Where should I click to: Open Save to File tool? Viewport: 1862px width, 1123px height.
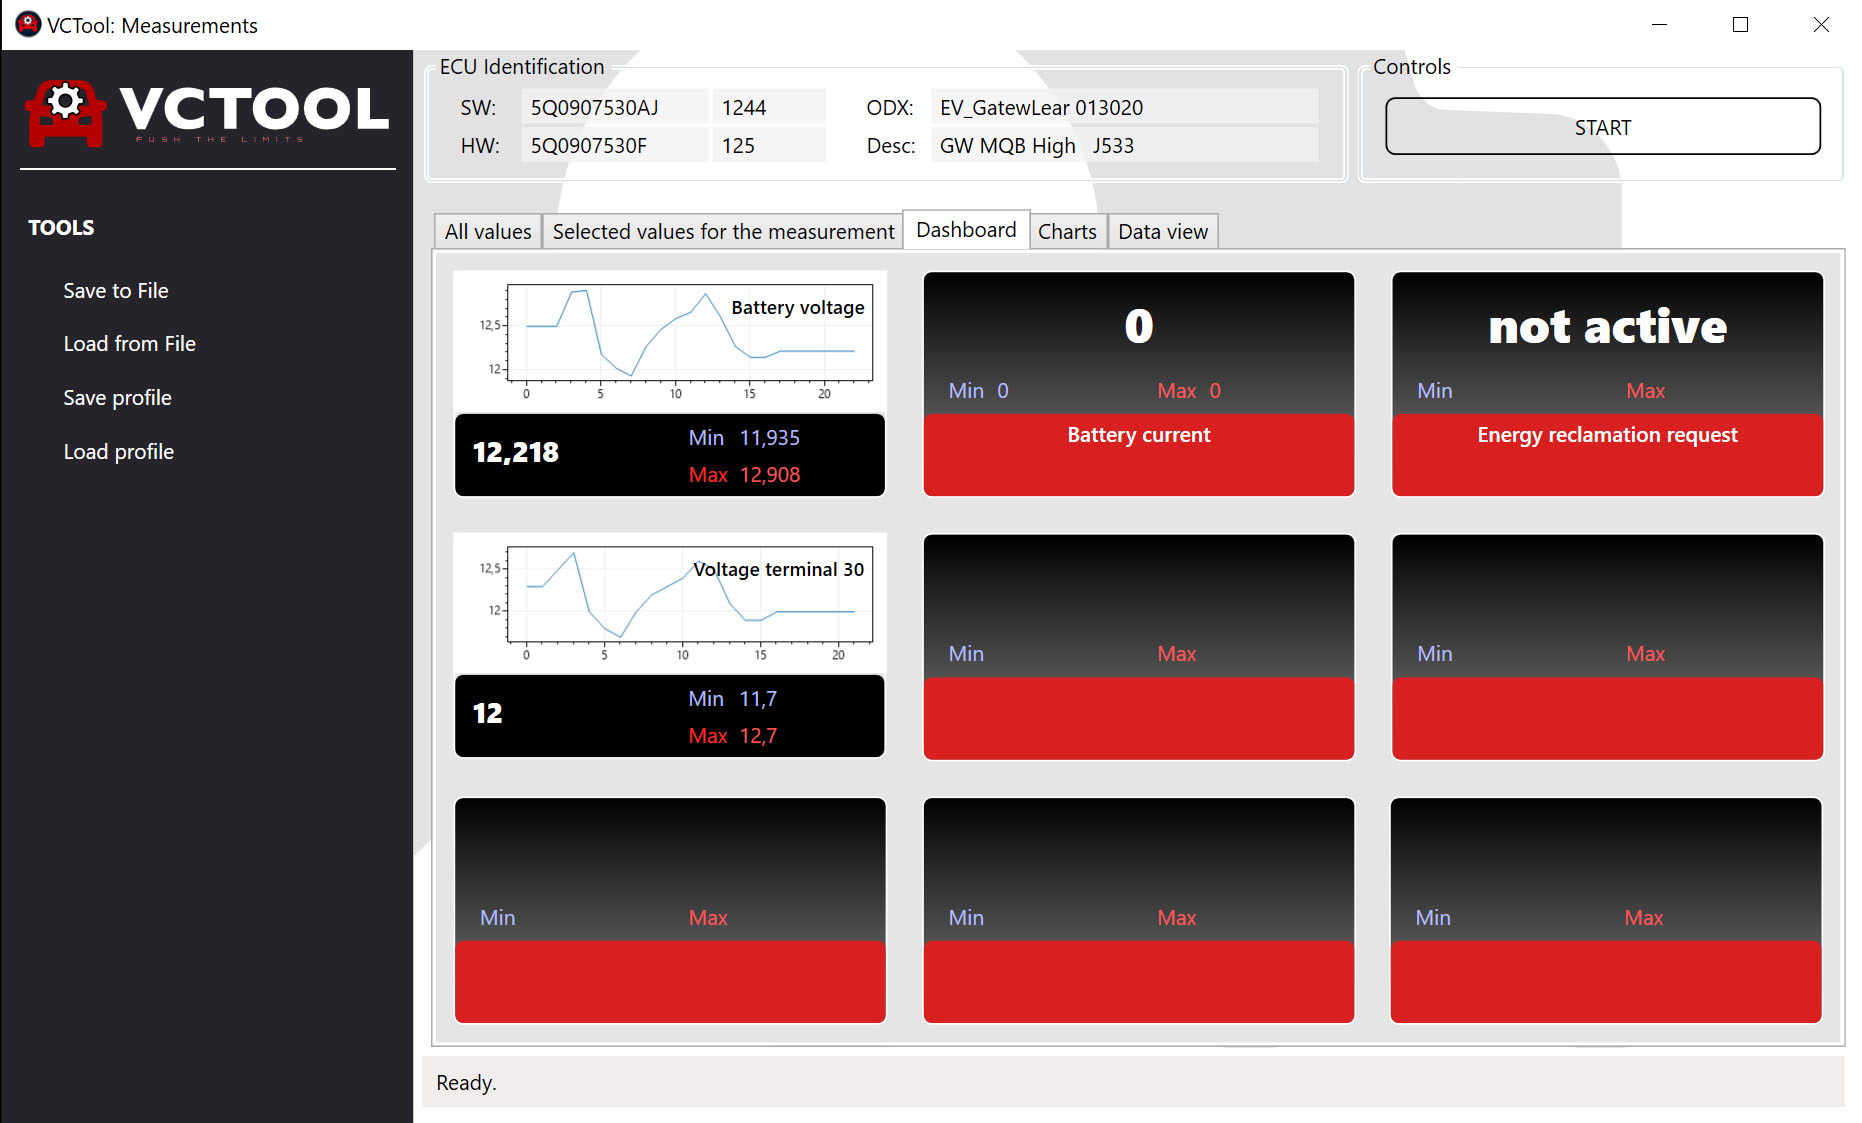115,291
